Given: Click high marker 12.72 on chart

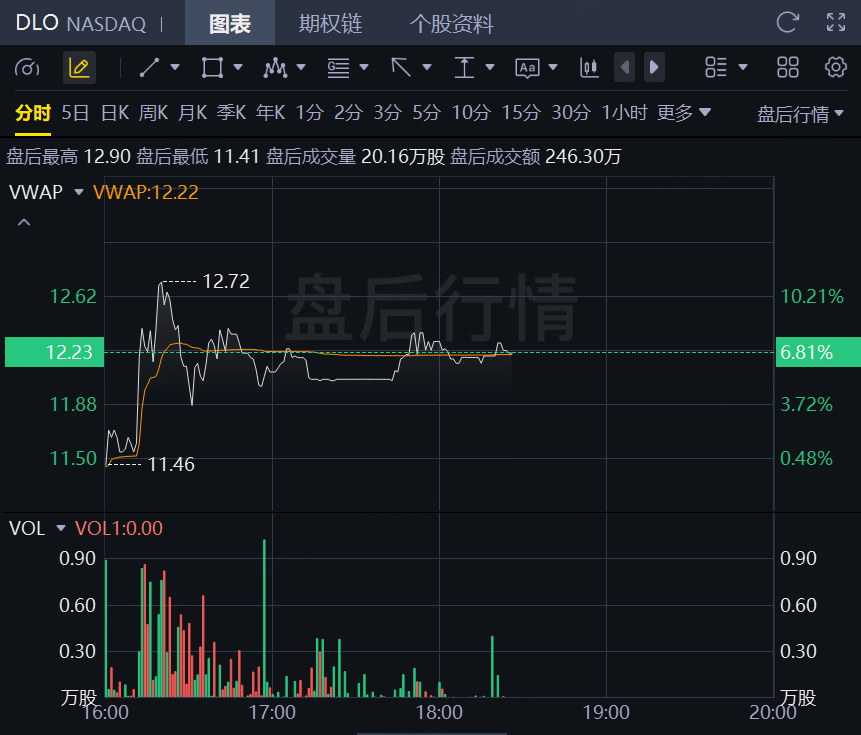Looking at the screenshot, I should pos(226,282).
